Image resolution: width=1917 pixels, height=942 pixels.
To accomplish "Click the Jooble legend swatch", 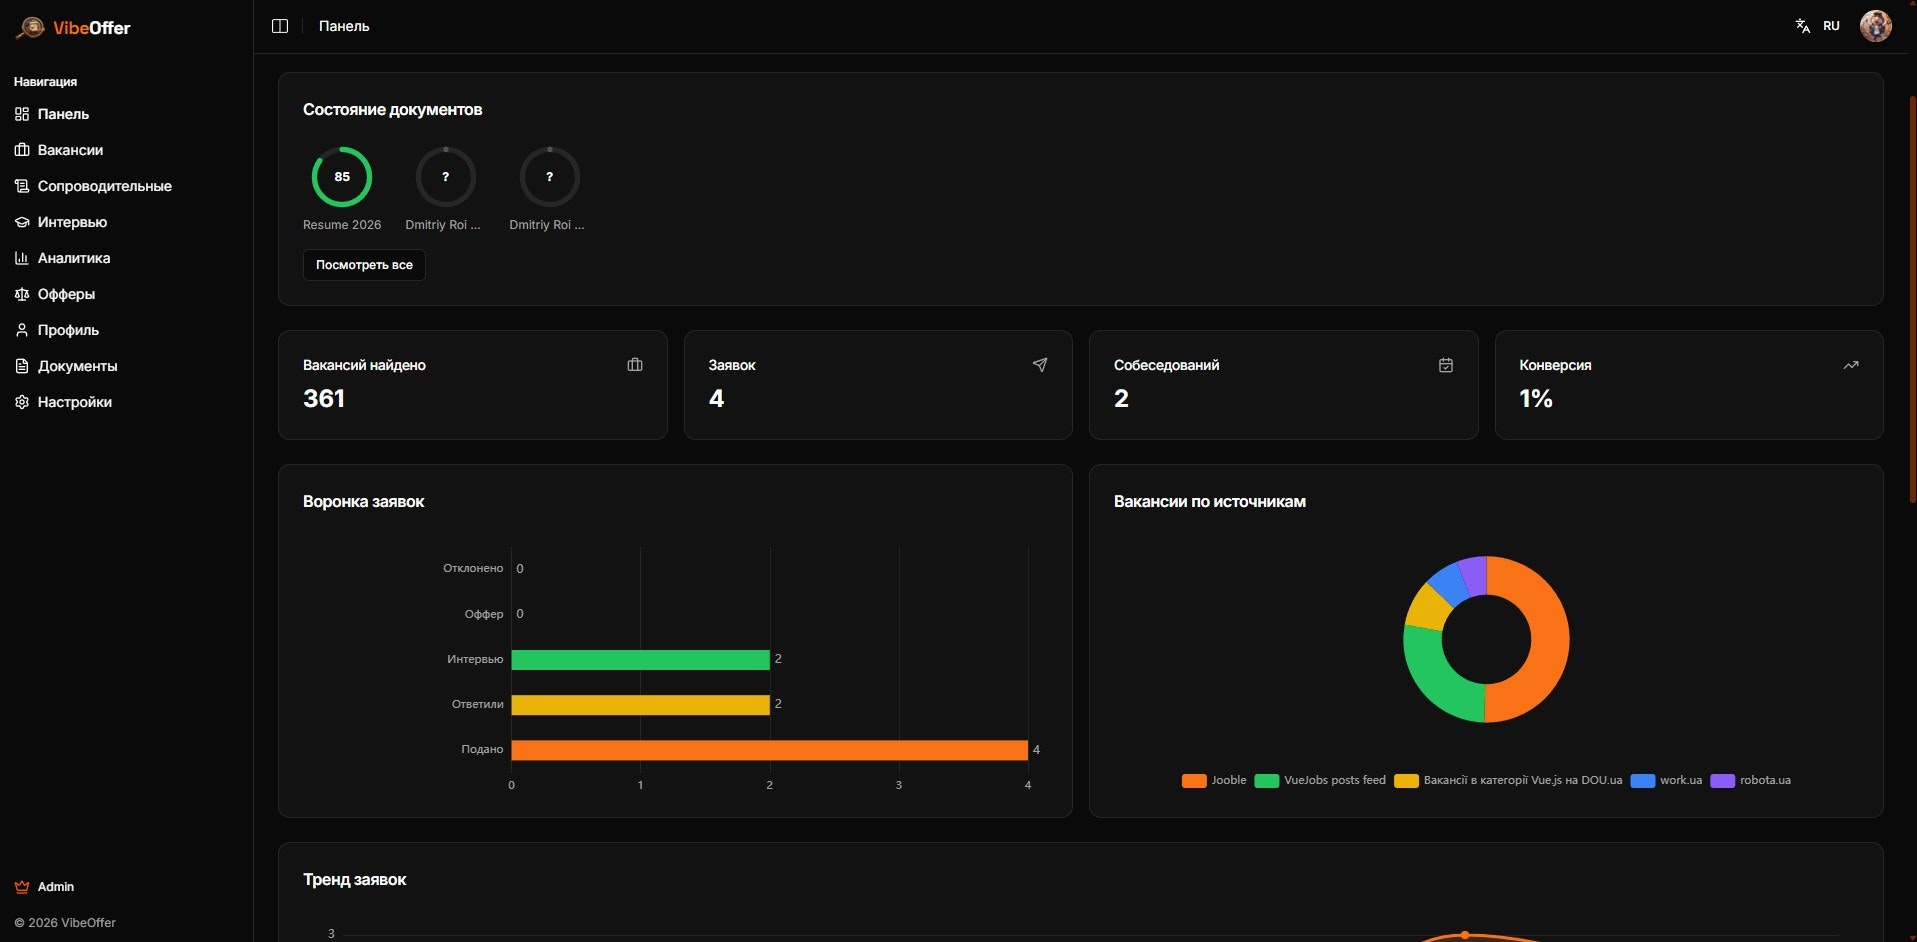I will tap(1194, 781).
